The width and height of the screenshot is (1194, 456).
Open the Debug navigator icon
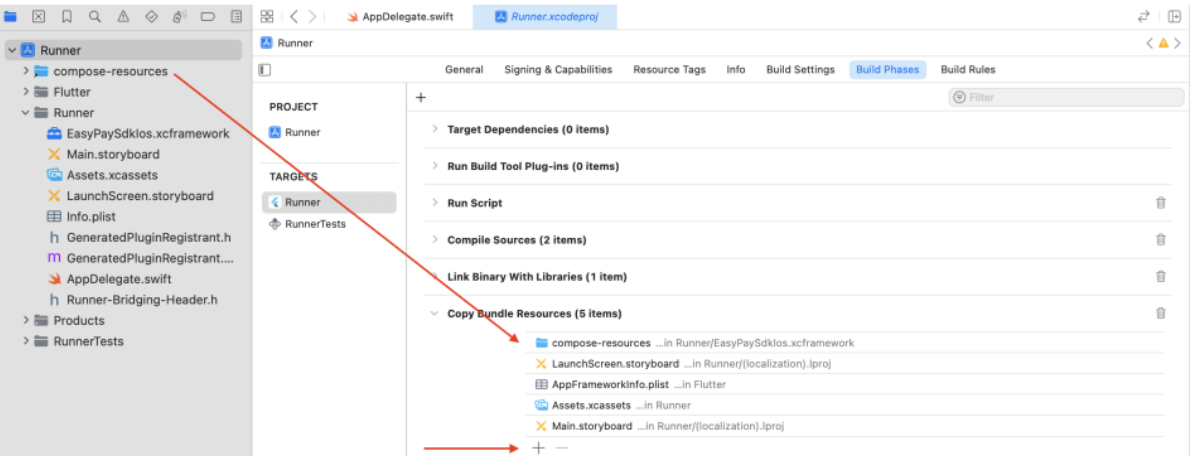[x=180, y=16]
